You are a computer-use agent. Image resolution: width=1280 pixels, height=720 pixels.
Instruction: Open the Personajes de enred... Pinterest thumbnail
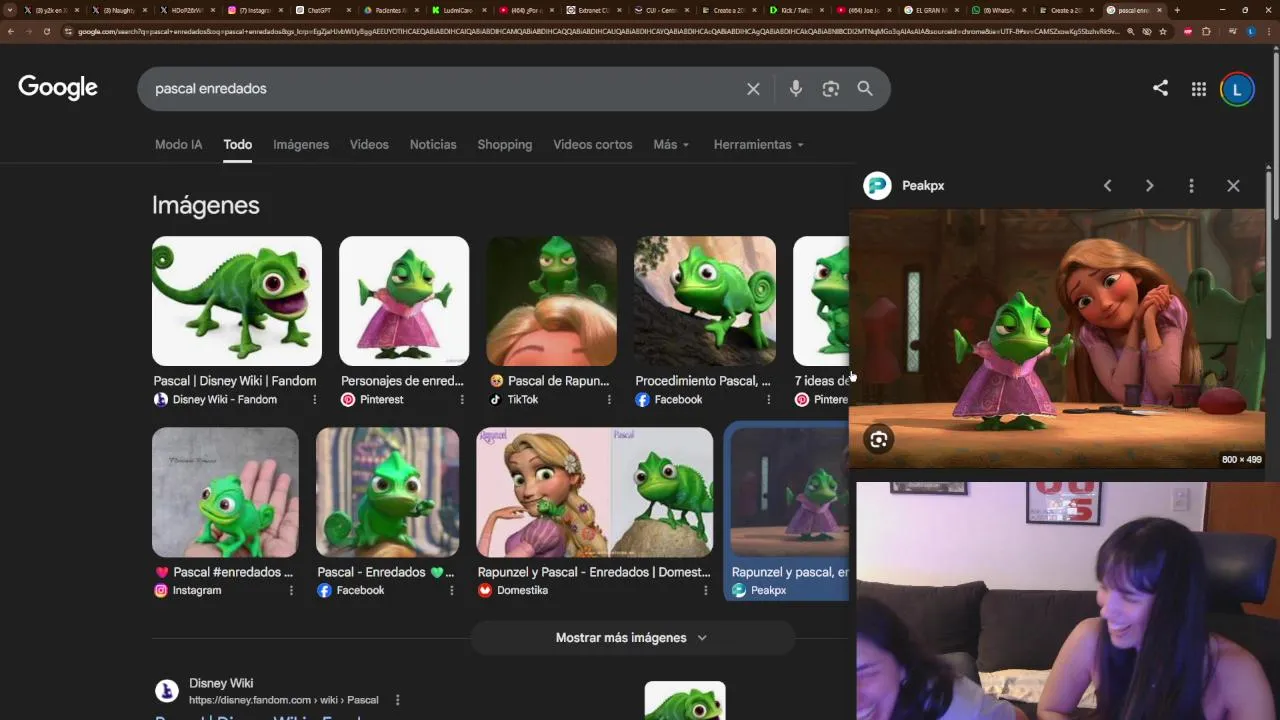[404, 301]
